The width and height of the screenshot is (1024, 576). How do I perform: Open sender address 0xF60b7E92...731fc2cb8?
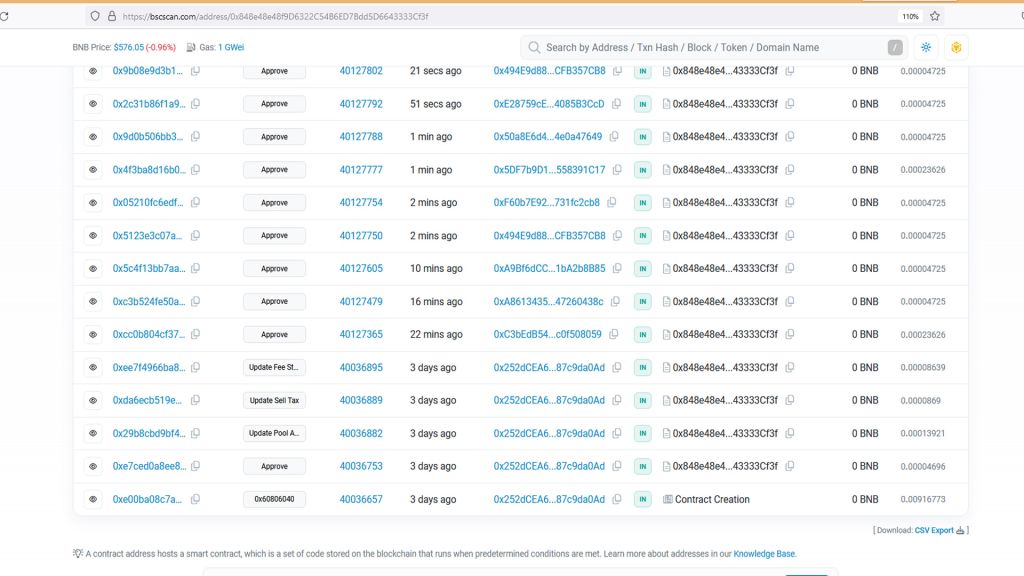[x=546, y=203]
